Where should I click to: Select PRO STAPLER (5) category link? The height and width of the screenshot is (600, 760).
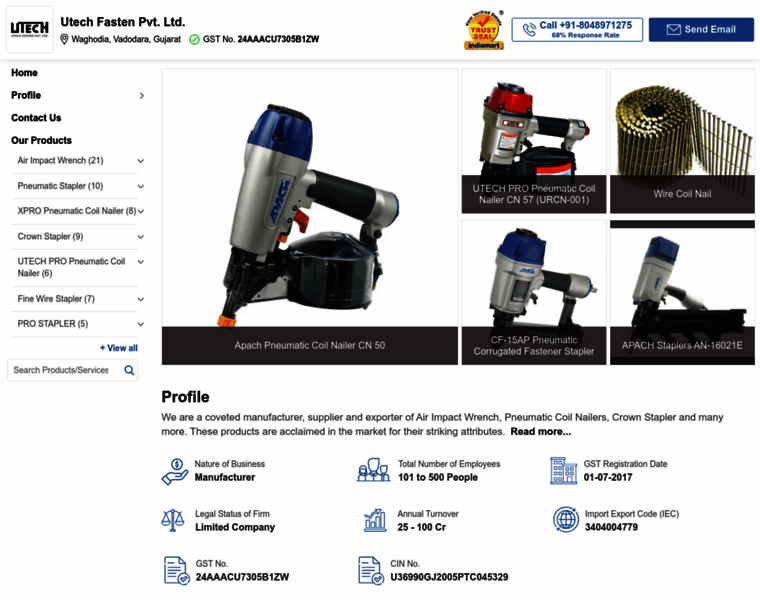coord(53,324)
